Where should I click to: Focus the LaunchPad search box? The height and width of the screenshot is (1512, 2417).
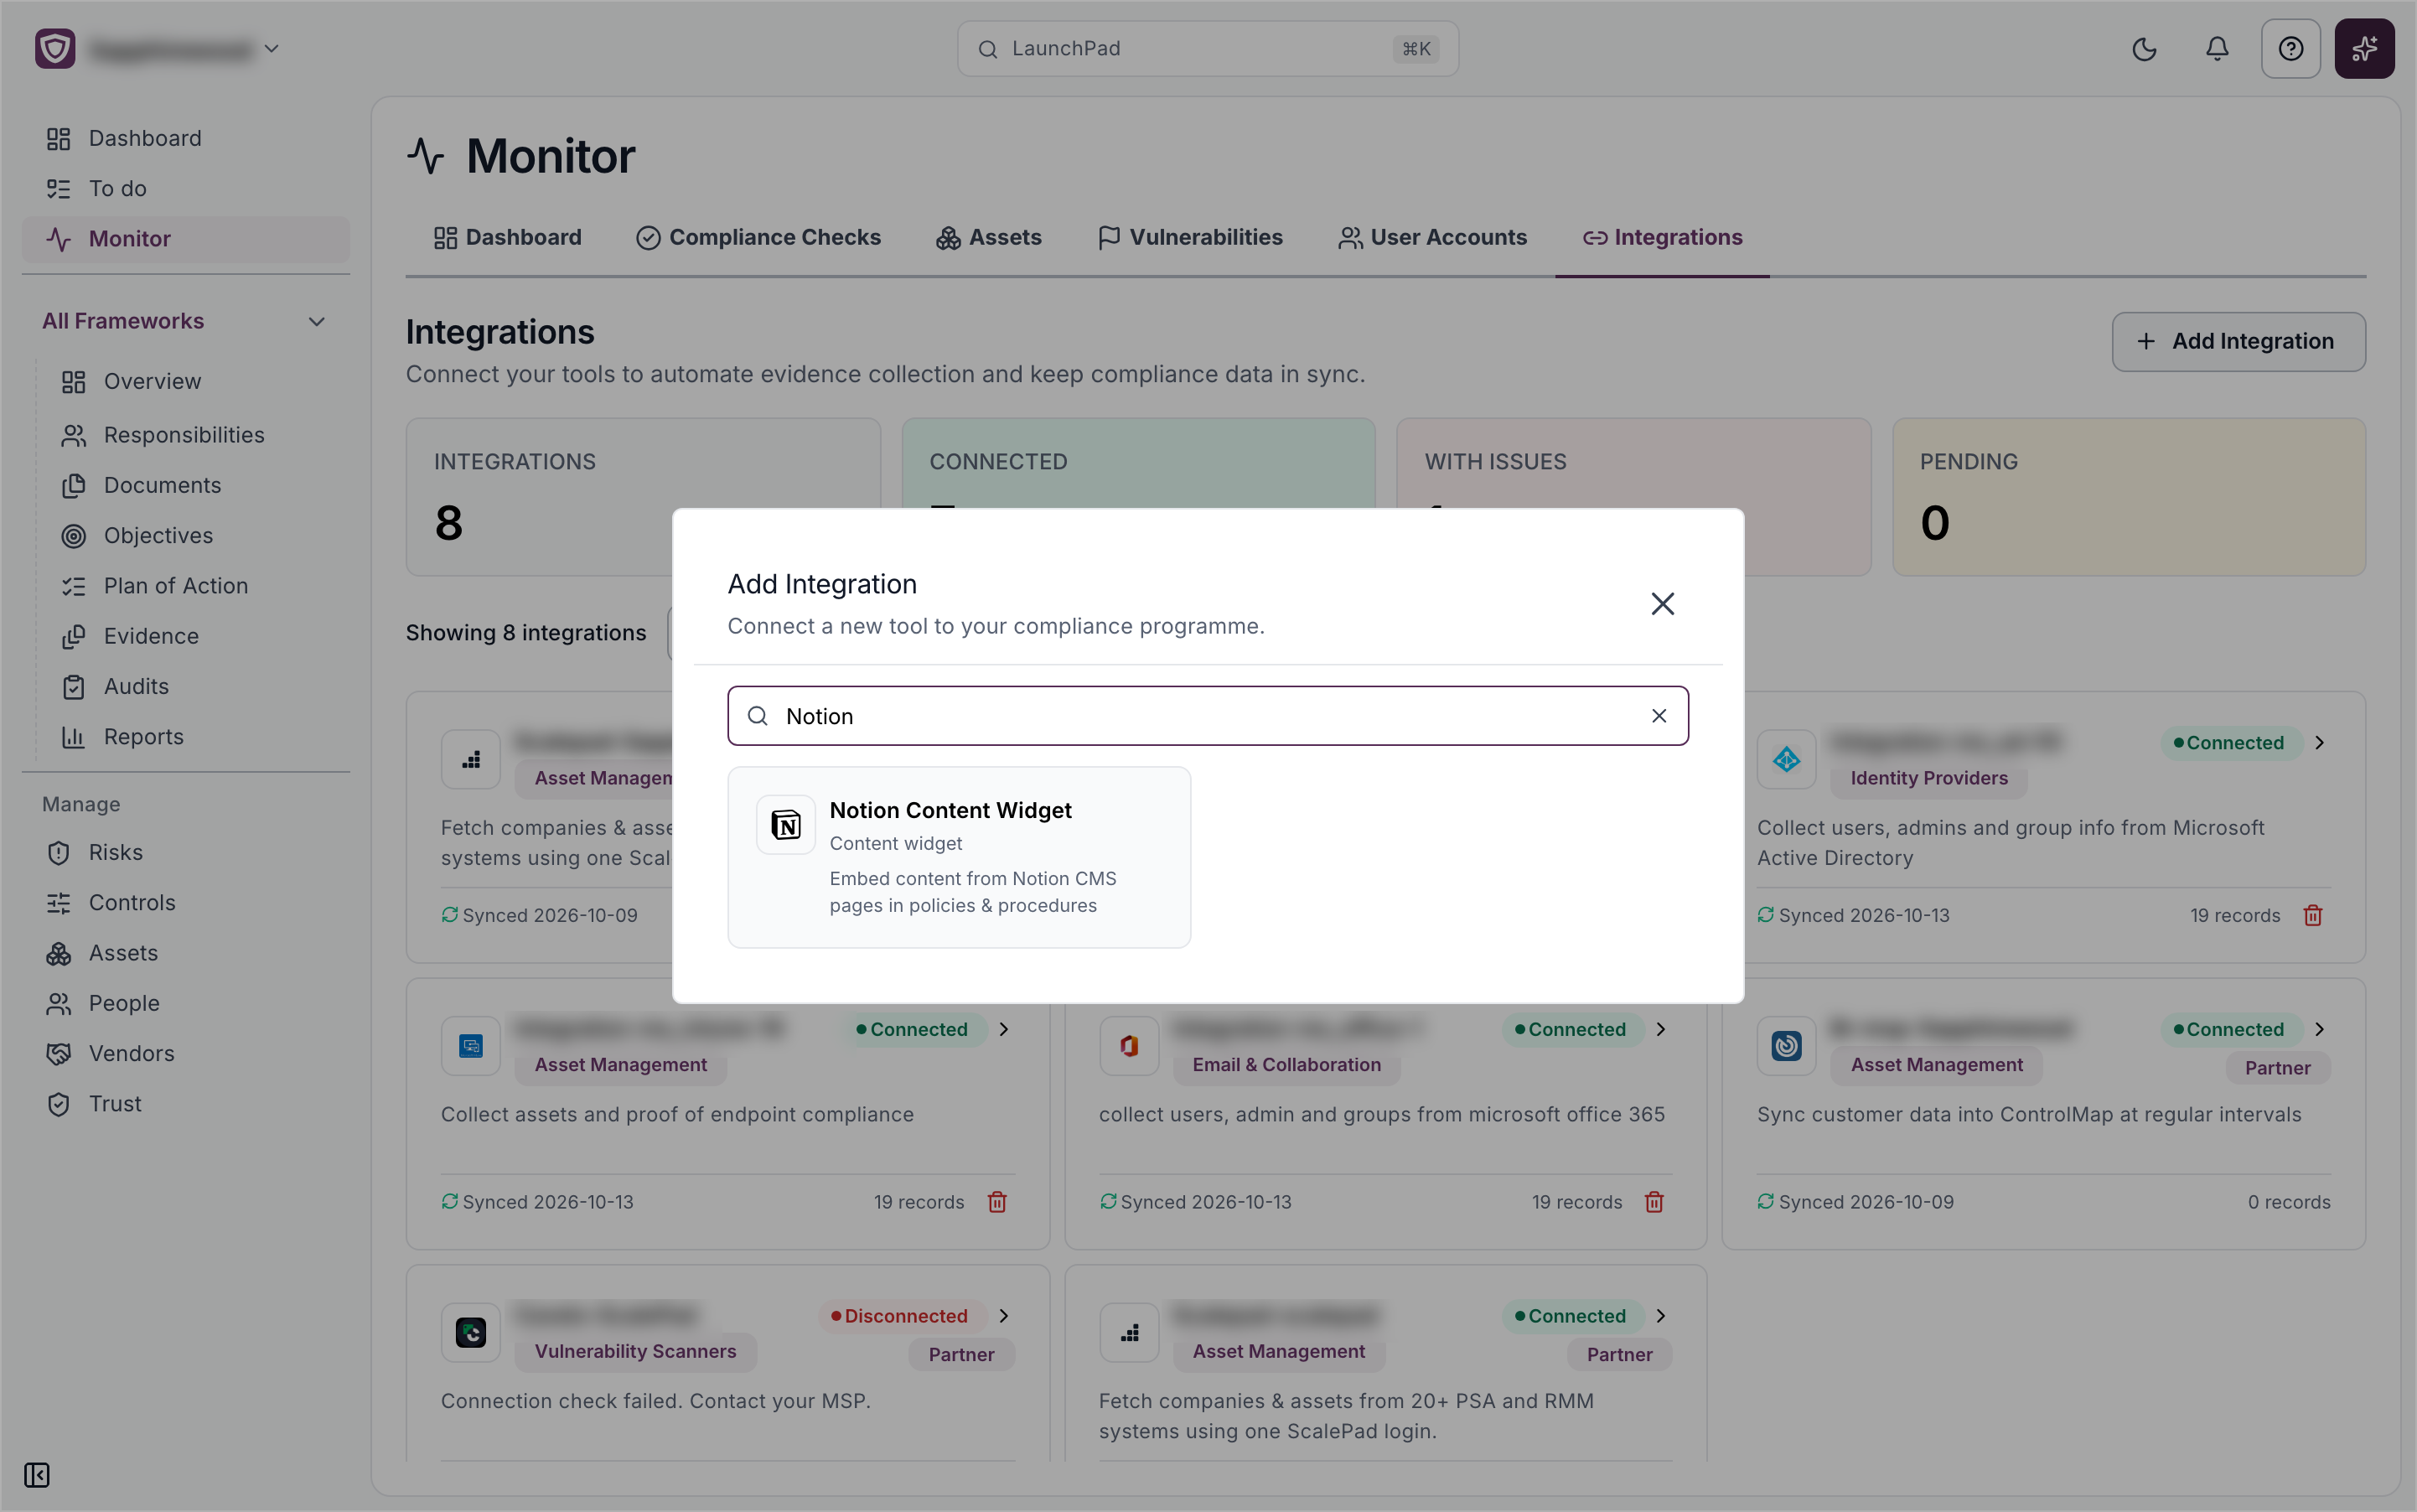1208,49
